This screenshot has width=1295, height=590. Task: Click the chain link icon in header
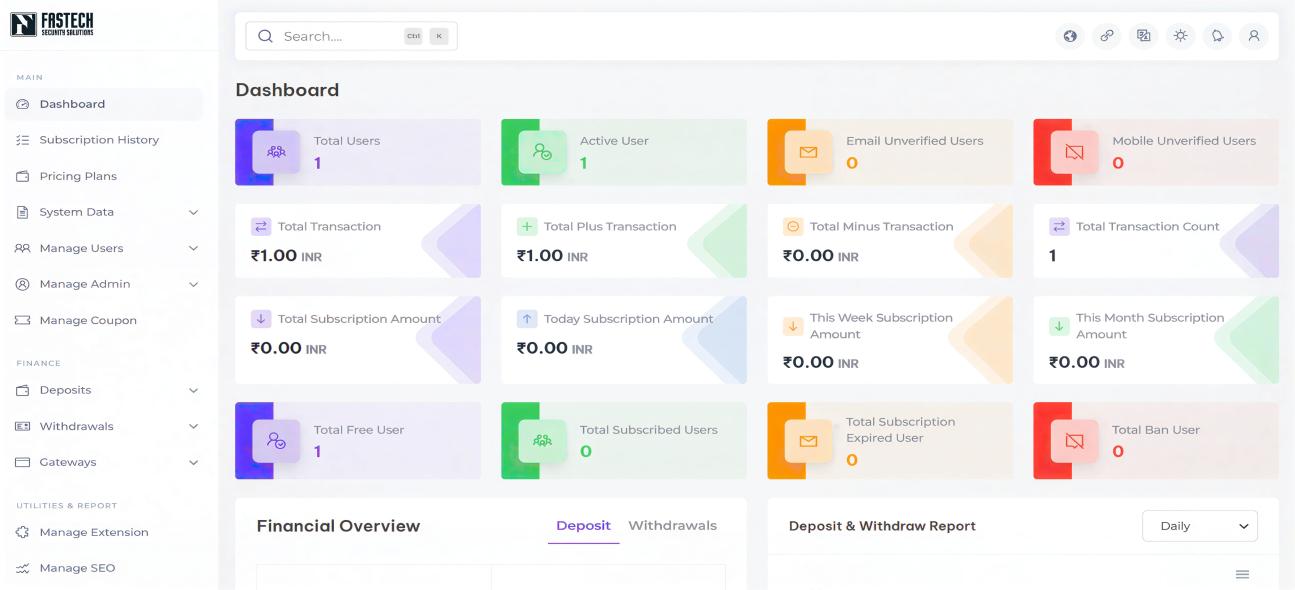(1107, 36)
